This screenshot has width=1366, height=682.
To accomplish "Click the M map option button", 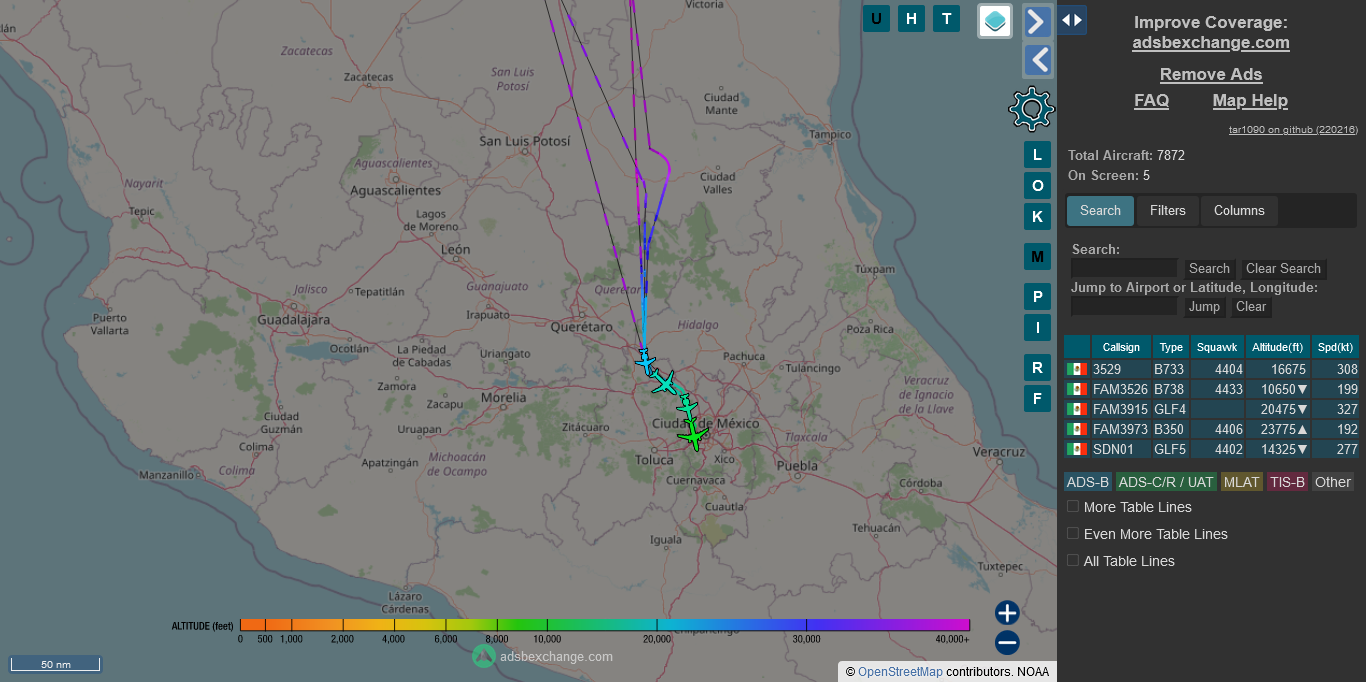I will 1037,257.
